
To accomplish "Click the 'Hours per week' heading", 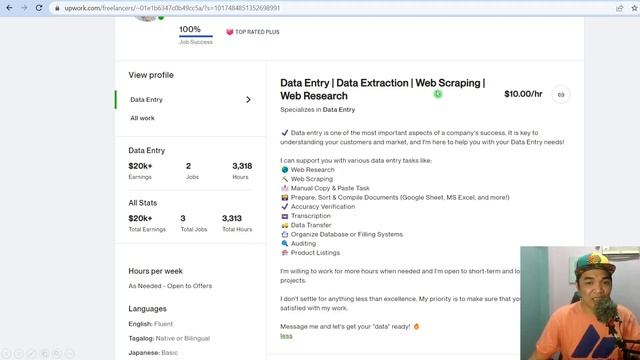I will (156, 271).
